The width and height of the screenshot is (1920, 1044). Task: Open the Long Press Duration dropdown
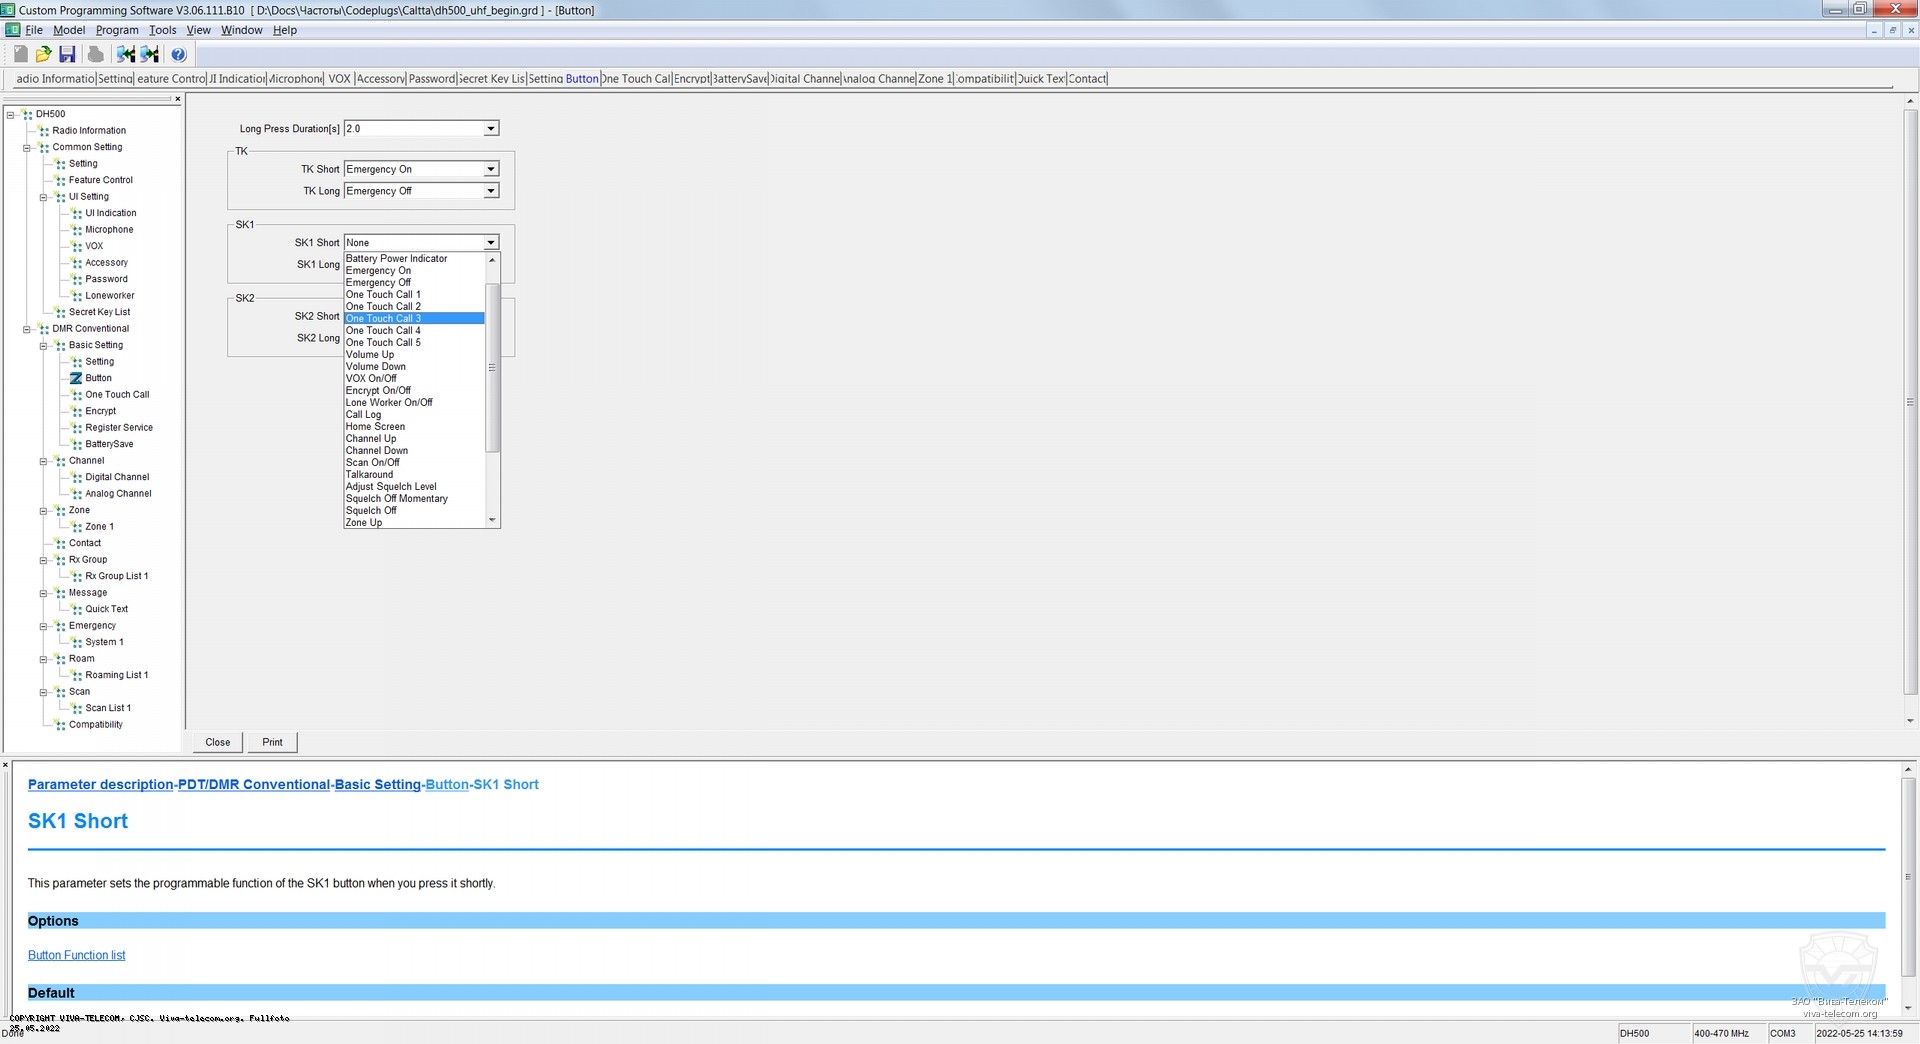tap(490, 129)
